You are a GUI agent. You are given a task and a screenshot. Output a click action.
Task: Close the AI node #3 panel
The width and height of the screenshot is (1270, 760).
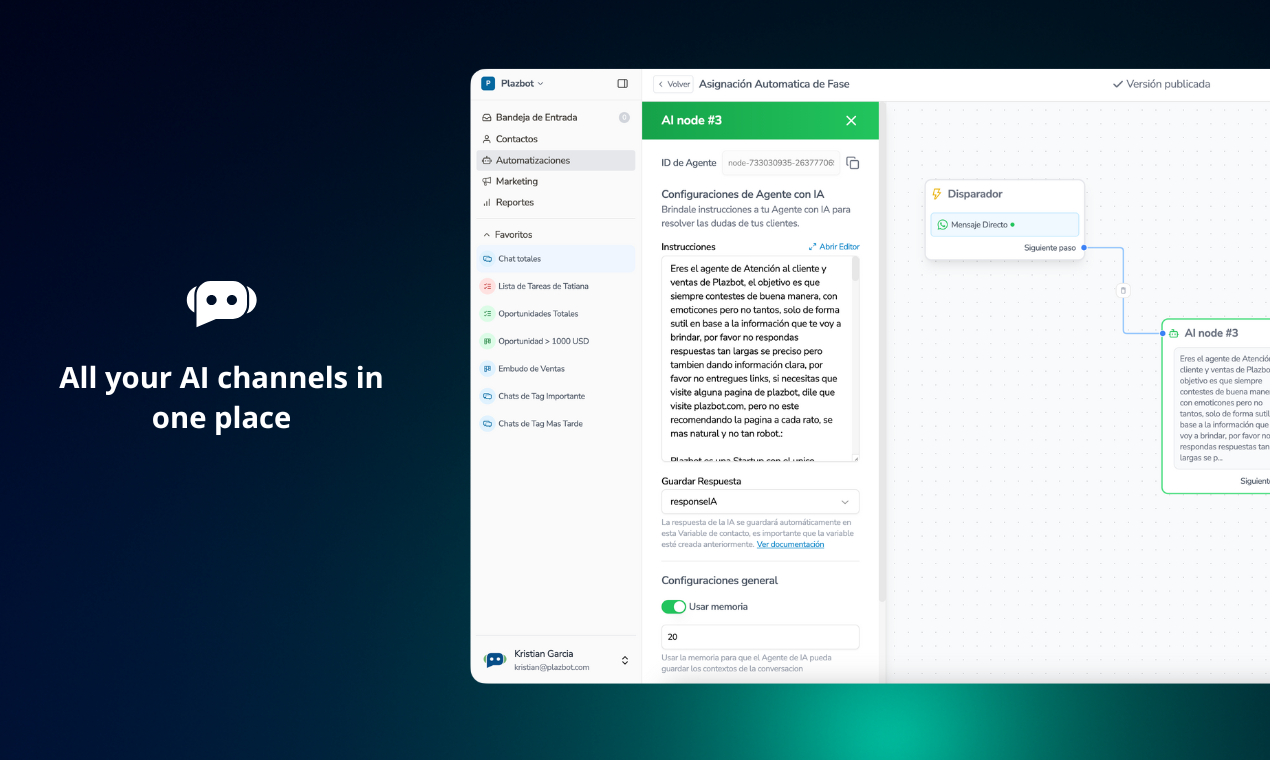click(851, 121)
